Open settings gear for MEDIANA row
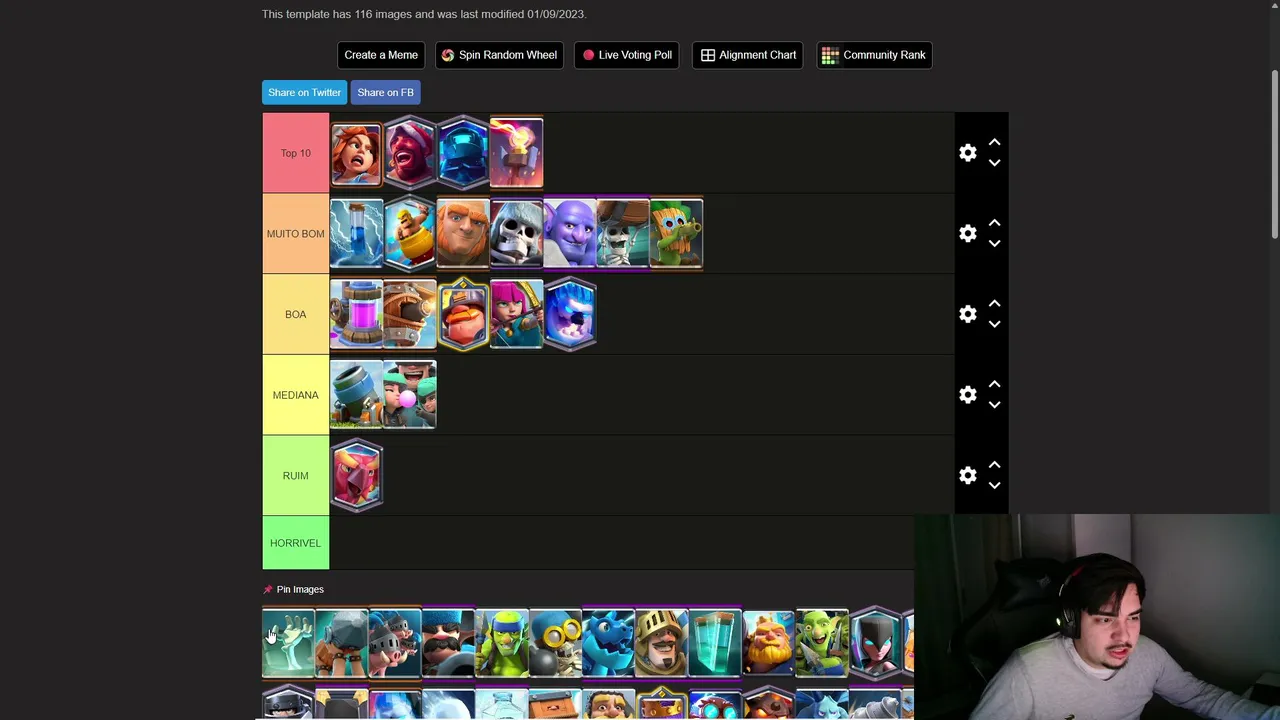The height and width of the screenshot is (720, 1280). (x=967, y=395)
